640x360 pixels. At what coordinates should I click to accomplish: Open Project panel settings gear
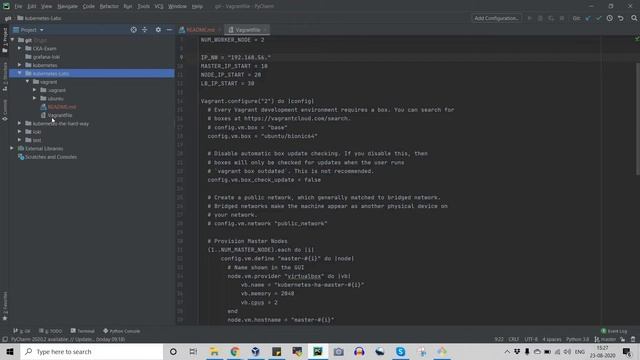coord(158,30)
